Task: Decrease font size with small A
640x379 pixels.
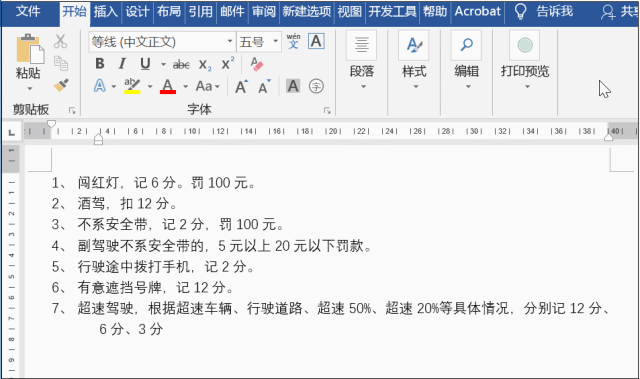Action: (264, 86)
